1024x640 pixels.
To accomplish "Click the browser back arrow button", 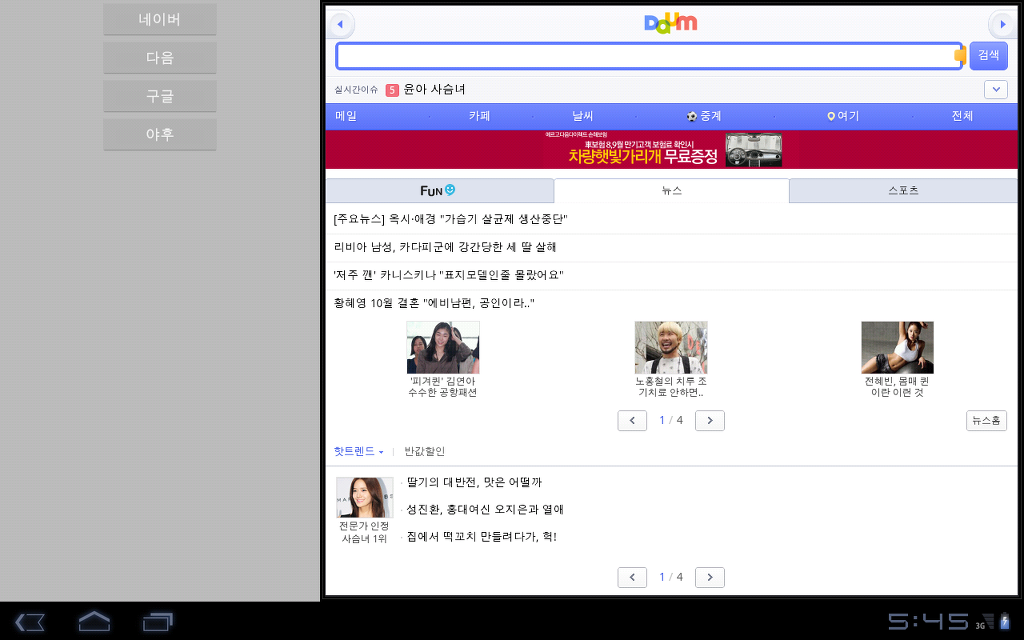I will 340,25.
